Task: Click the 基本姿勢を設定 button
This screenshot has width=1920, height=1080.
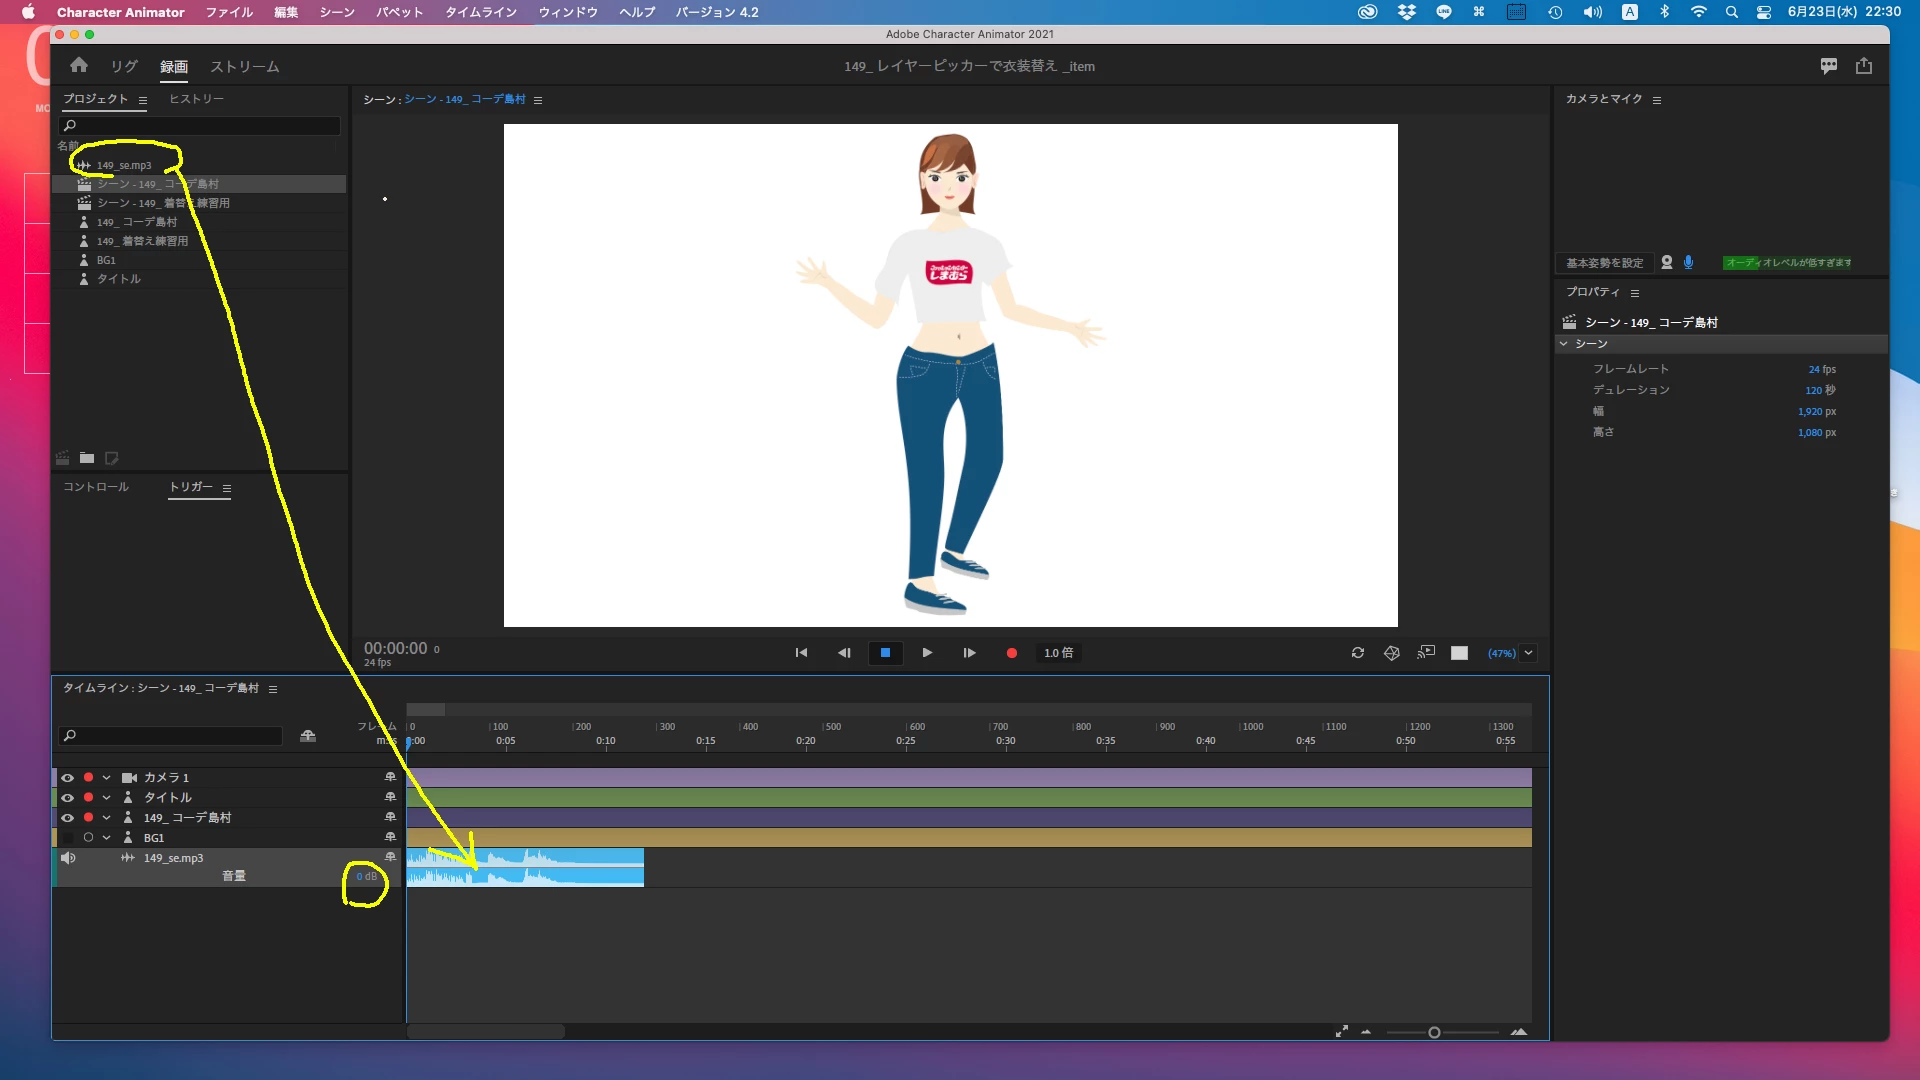Action: click(1604, 263)
